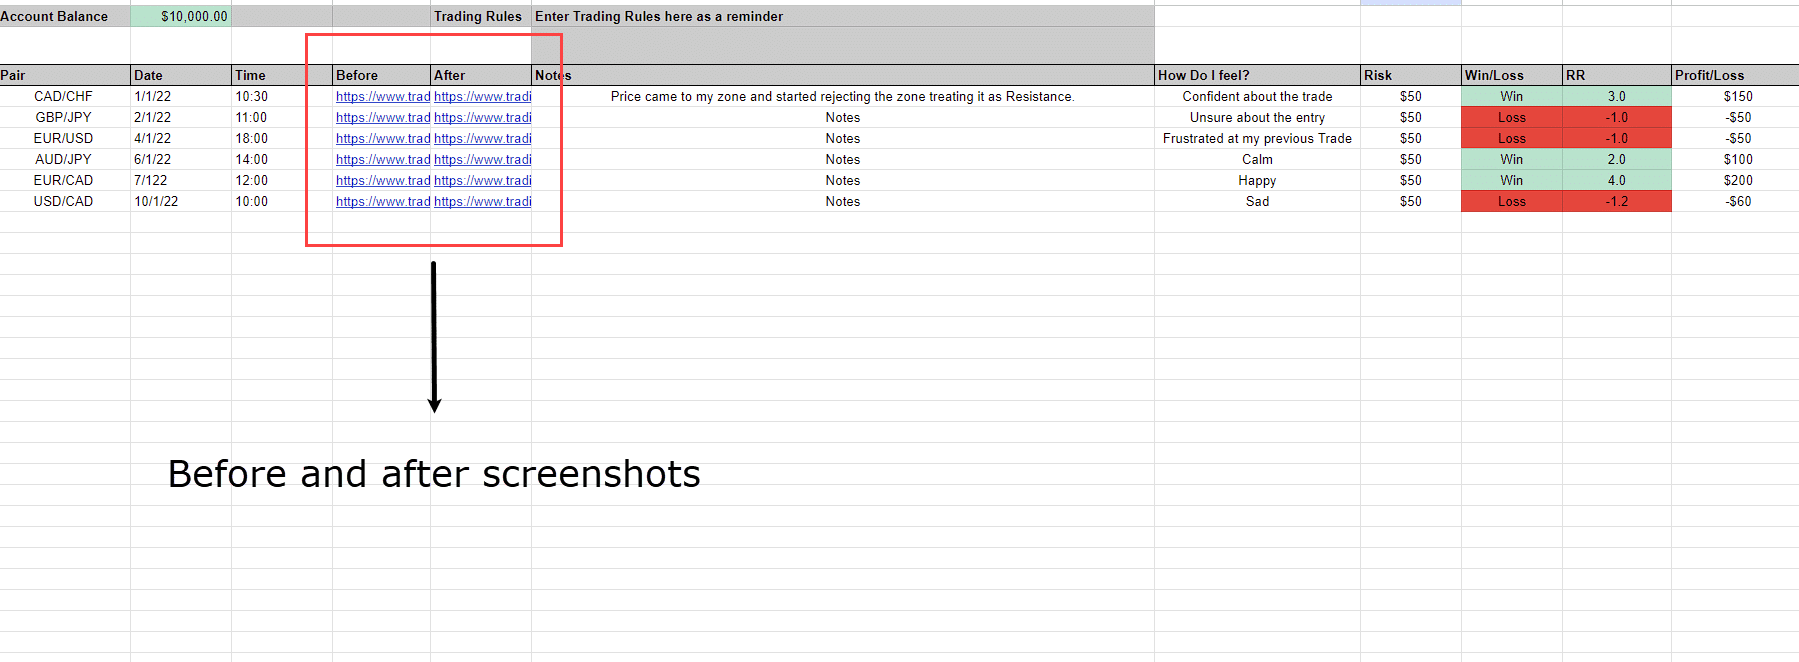Open the Before link in the EUR/CAD row
The width and height of the screenshot is (1799, 662).
pyautogui.click(x=383, y=181)
